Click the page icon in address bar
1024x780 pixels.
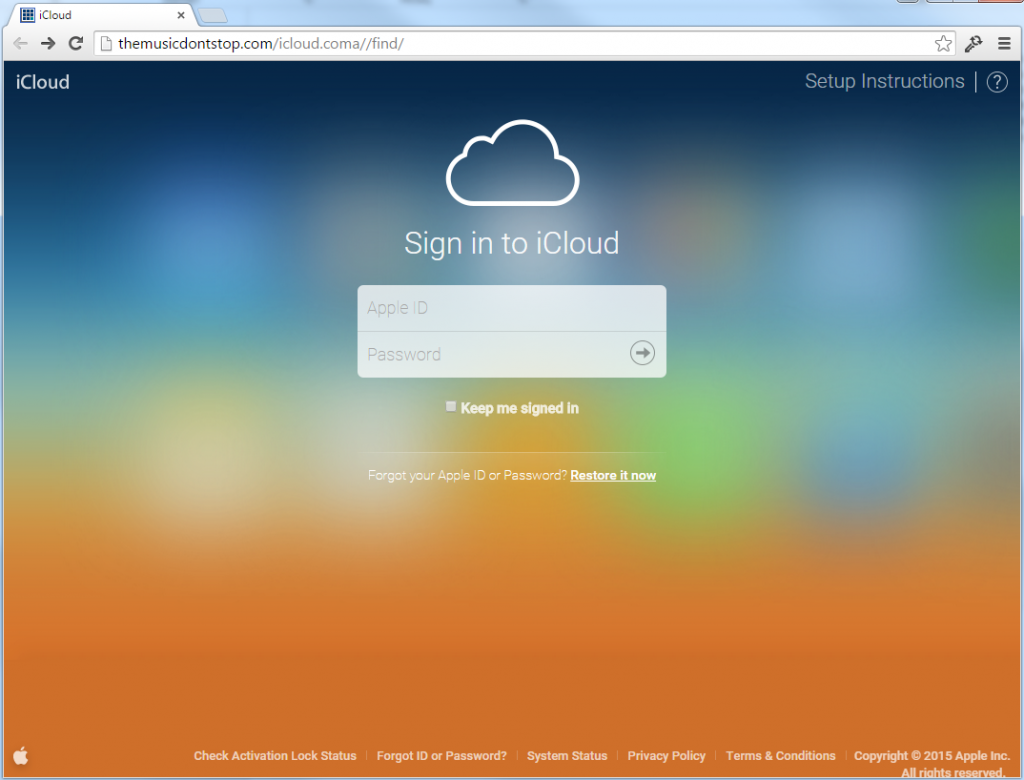coord(106,44)
